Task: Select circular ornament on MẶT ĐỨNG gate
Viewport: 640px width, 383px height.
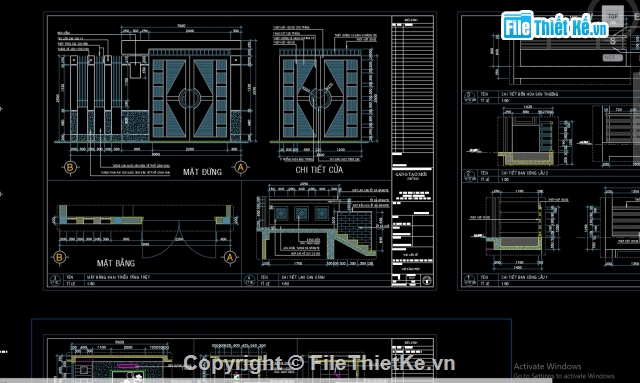Action: pyautogui.click(x=189, y=98)
